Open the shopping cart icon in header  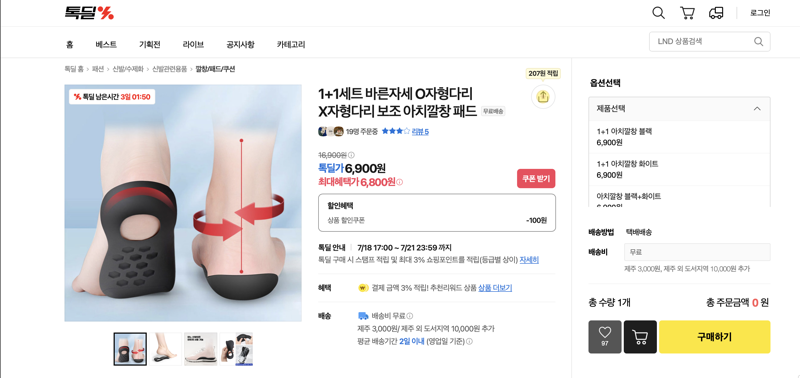[687, 13]
